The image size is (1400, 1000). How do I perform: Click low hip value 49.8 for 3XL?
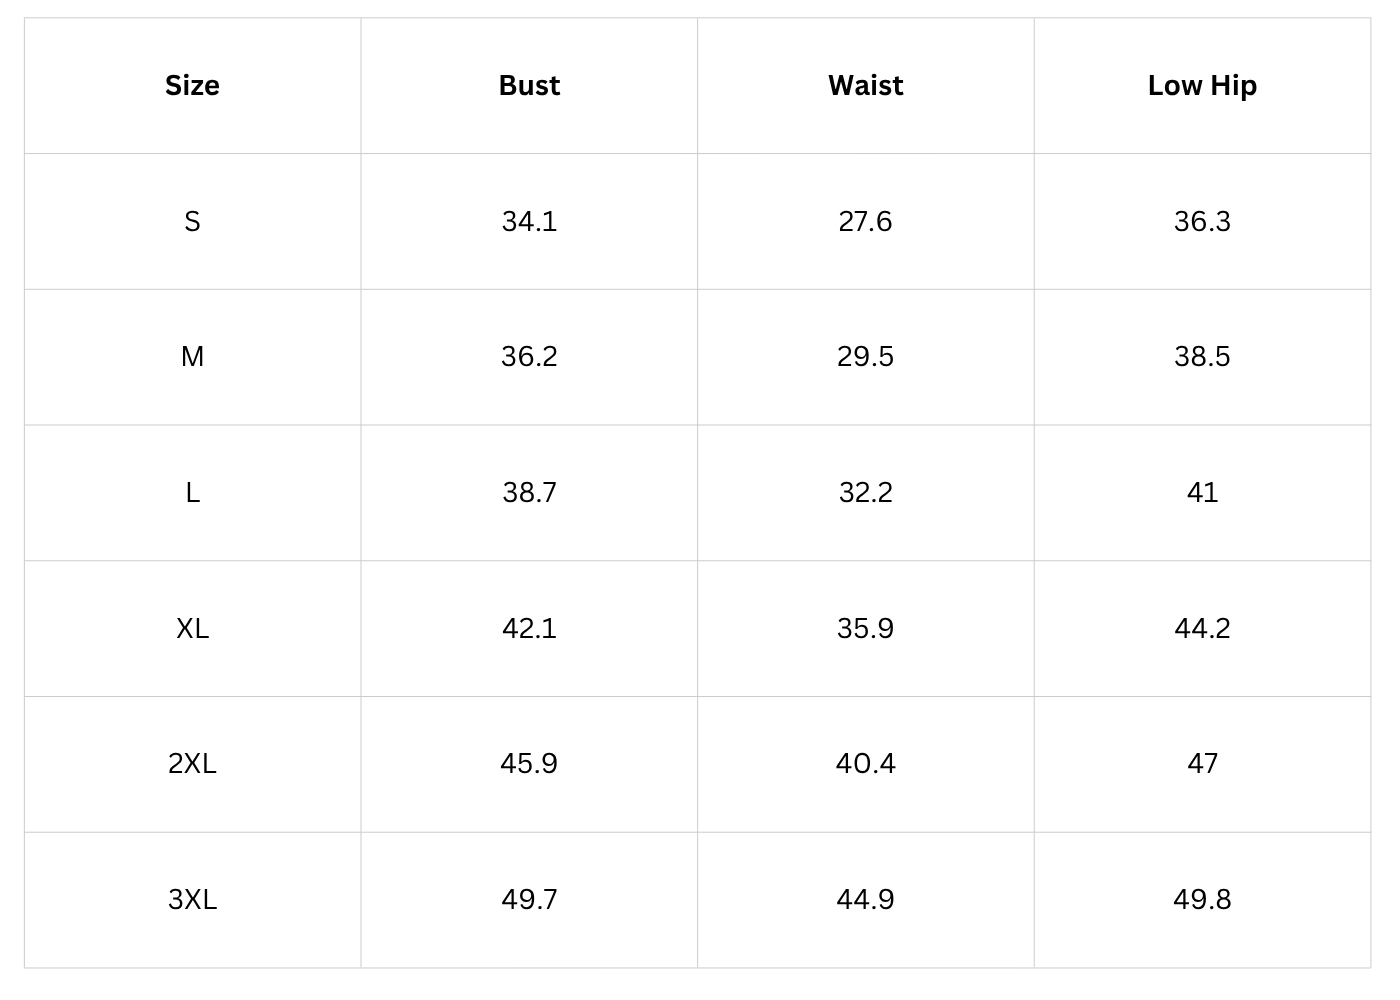point(1202,899)
